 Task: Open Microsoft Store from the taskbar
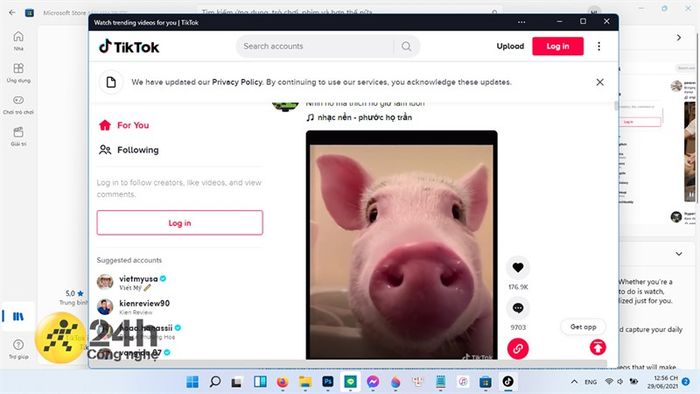[x=486, y=382]
